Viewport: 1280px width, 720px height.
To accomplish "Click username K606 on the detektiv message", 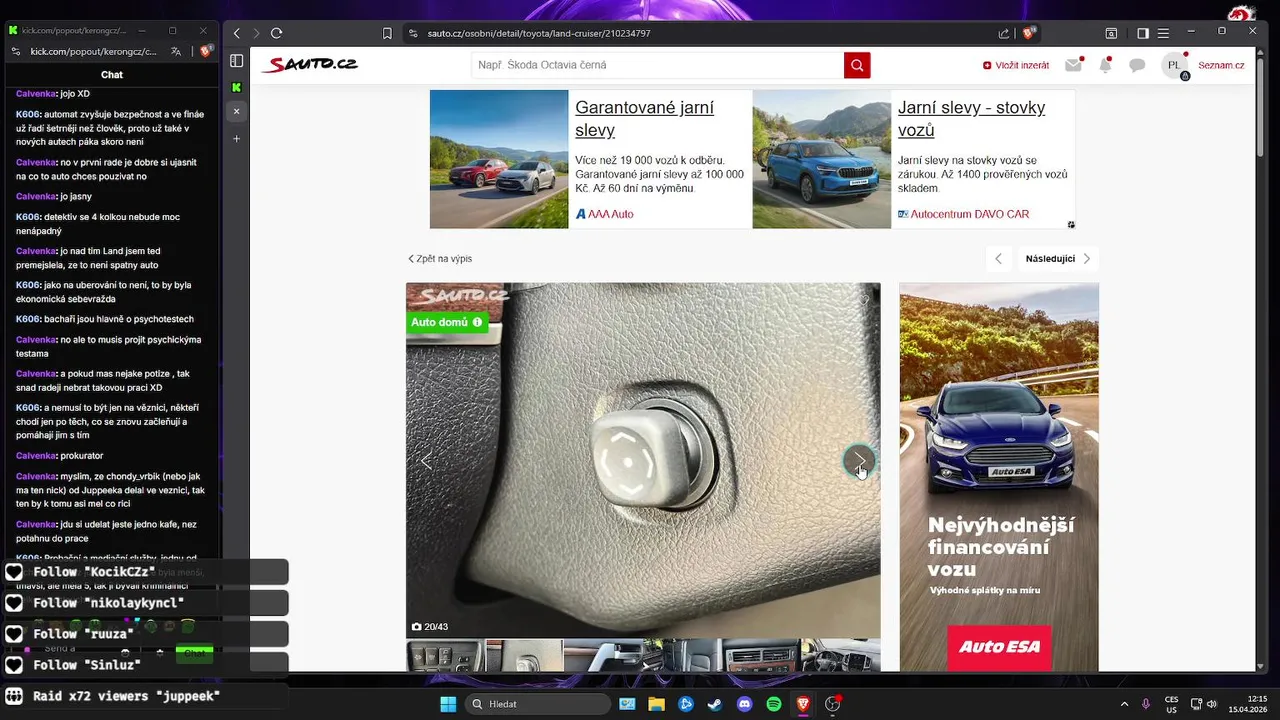I will [x=28, y=217].
